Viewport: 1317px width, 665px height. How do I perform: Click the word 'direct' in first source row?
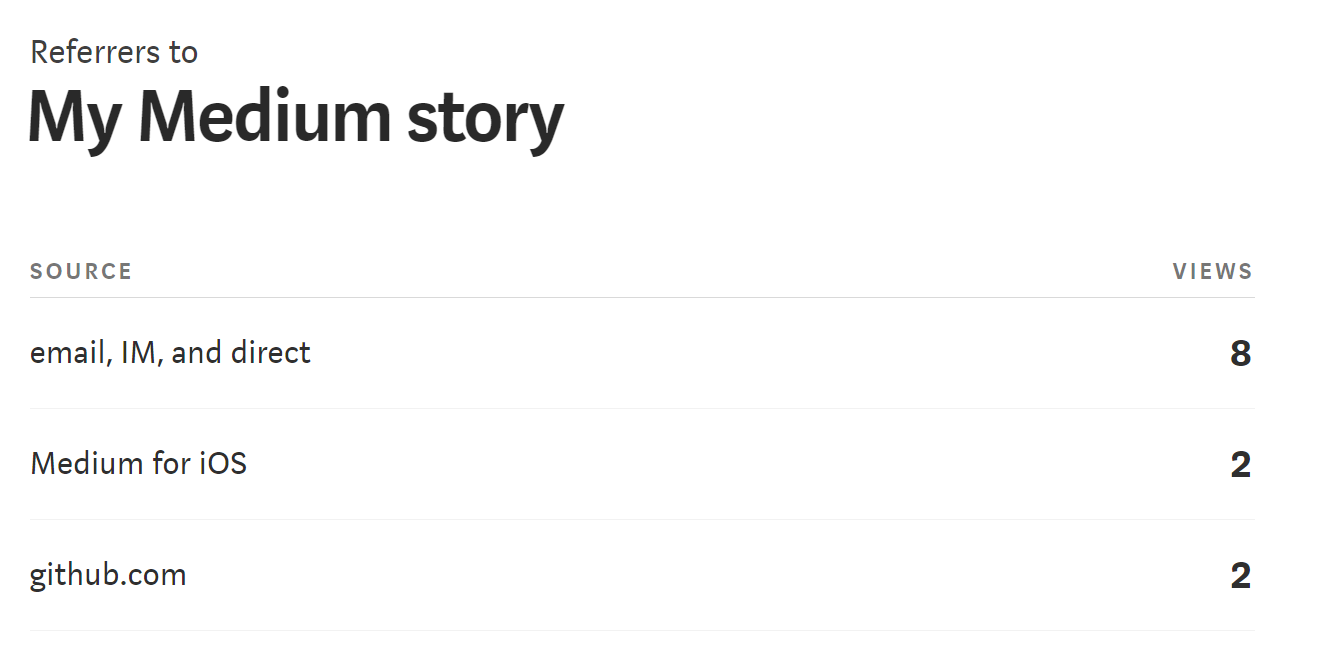[x=271, y=352]
